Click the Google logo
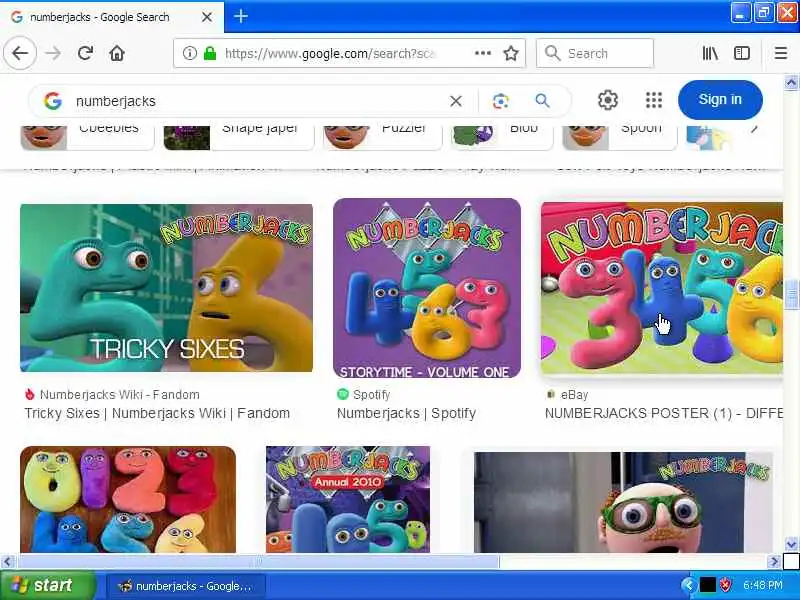 pyautogui.click(x=53, y=101)
